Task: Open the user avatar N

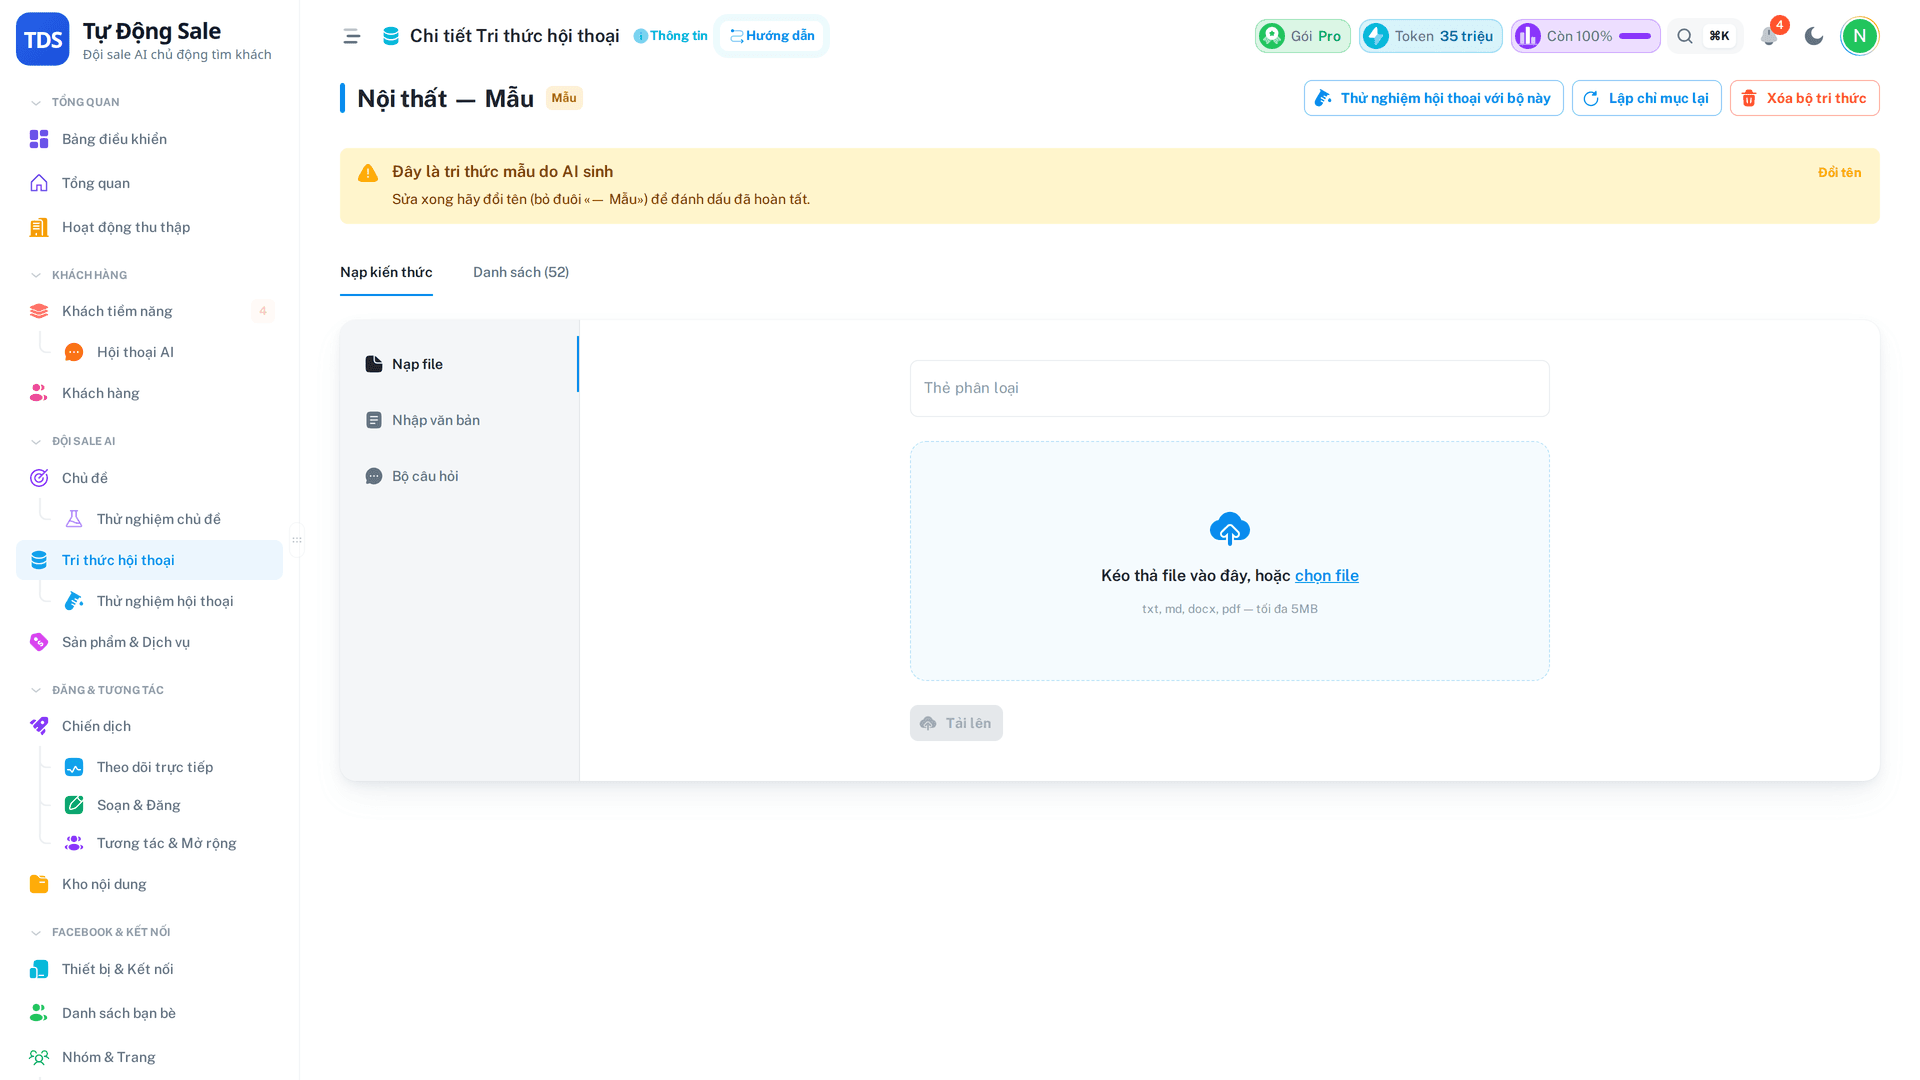Action: click(x=1859, y=36)
